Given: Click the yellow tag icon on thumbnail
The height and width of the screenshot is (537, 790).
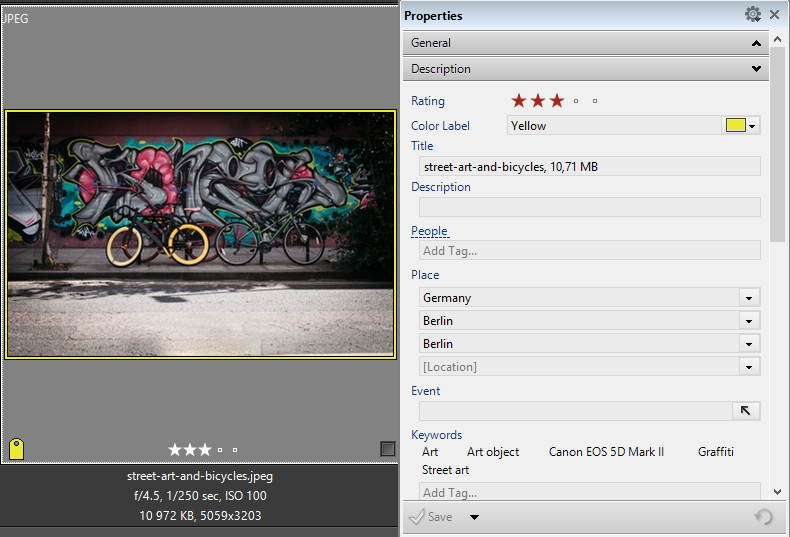Looking at the screenshot, I should [x=17, y=449].
